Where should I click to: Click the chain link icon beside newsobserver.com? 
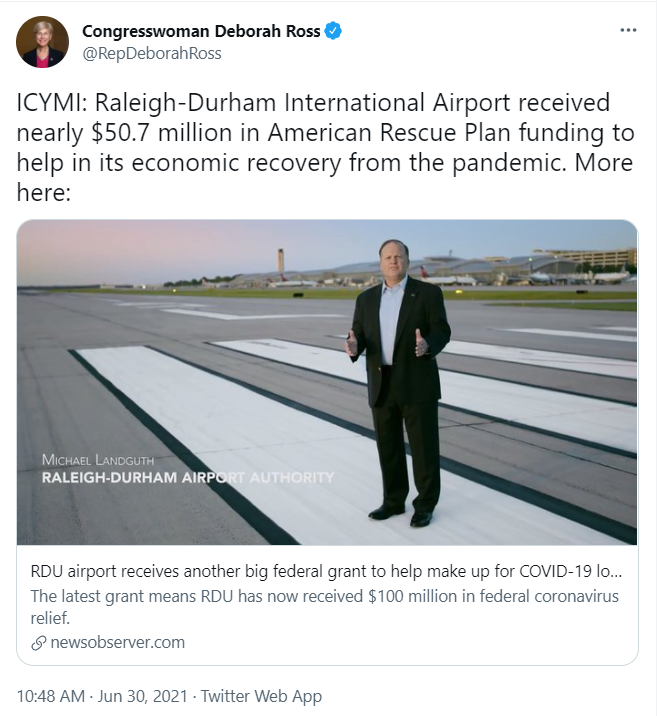(x=39, y=643)
